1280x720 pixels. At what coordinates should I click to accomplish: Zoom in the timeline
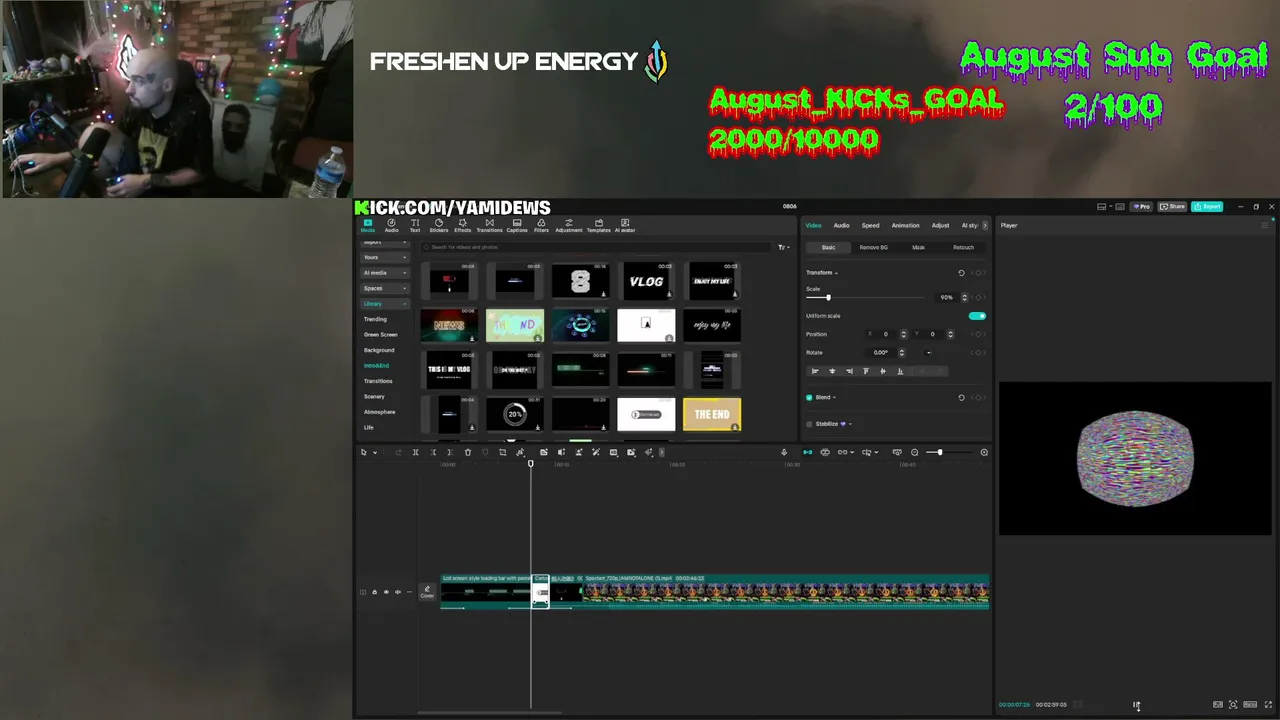[x=984, y=453]
